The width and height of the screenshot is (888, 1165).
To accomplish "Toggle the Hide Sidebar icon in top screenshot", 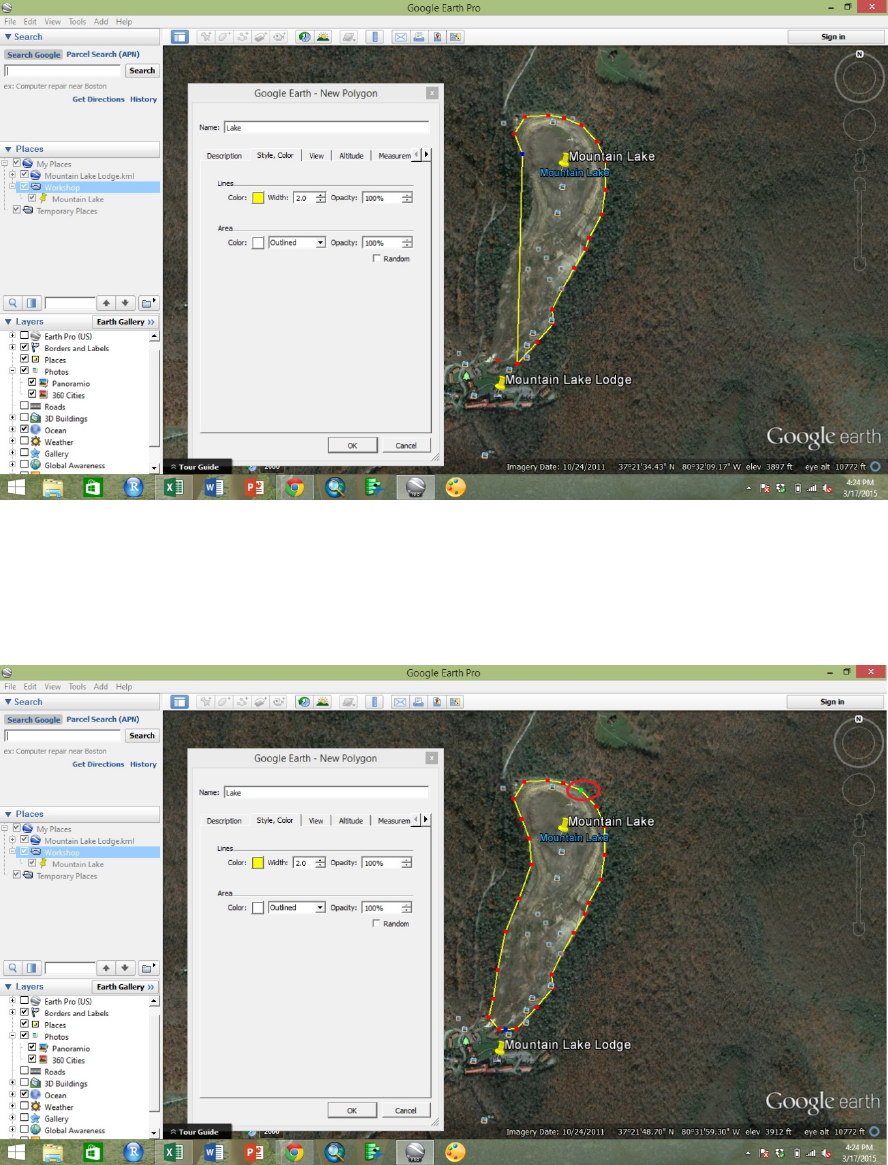I will click(179, 36).
